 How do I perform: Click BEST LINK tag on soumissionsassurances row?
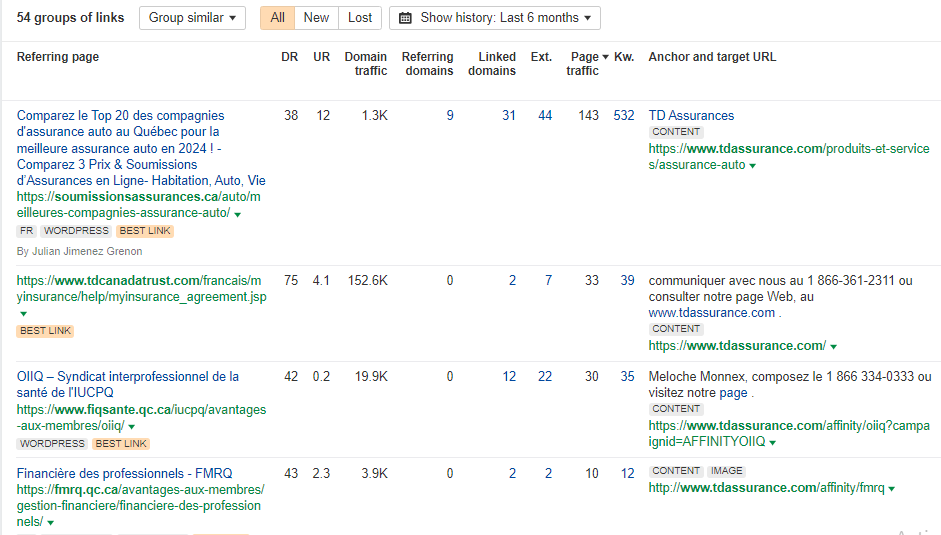[145, 231]
